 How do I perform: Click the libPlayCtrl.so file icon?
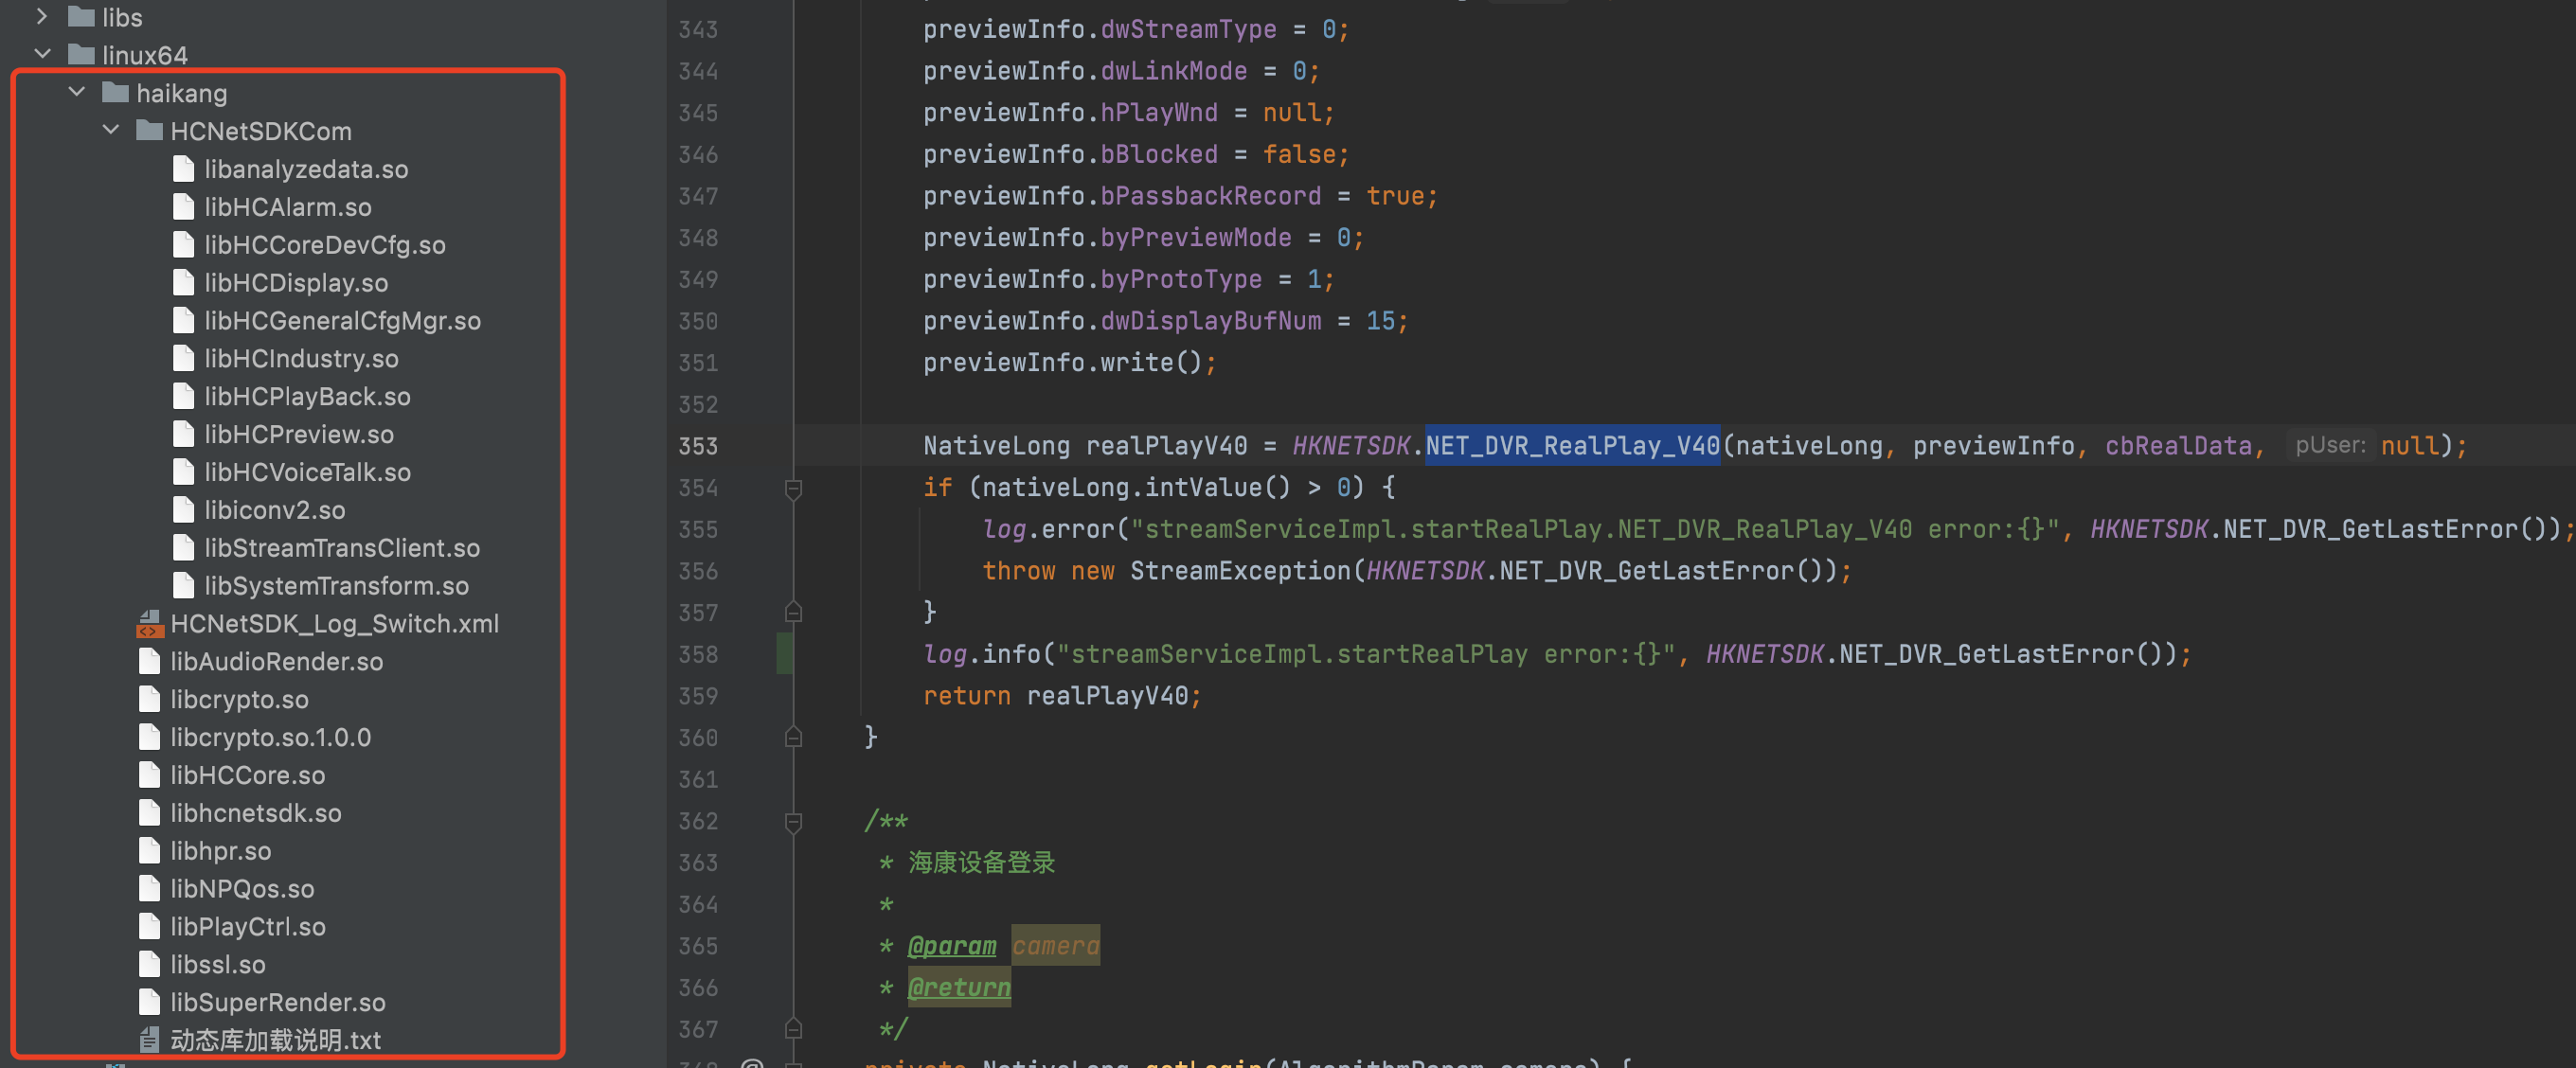tap(150, 927)
